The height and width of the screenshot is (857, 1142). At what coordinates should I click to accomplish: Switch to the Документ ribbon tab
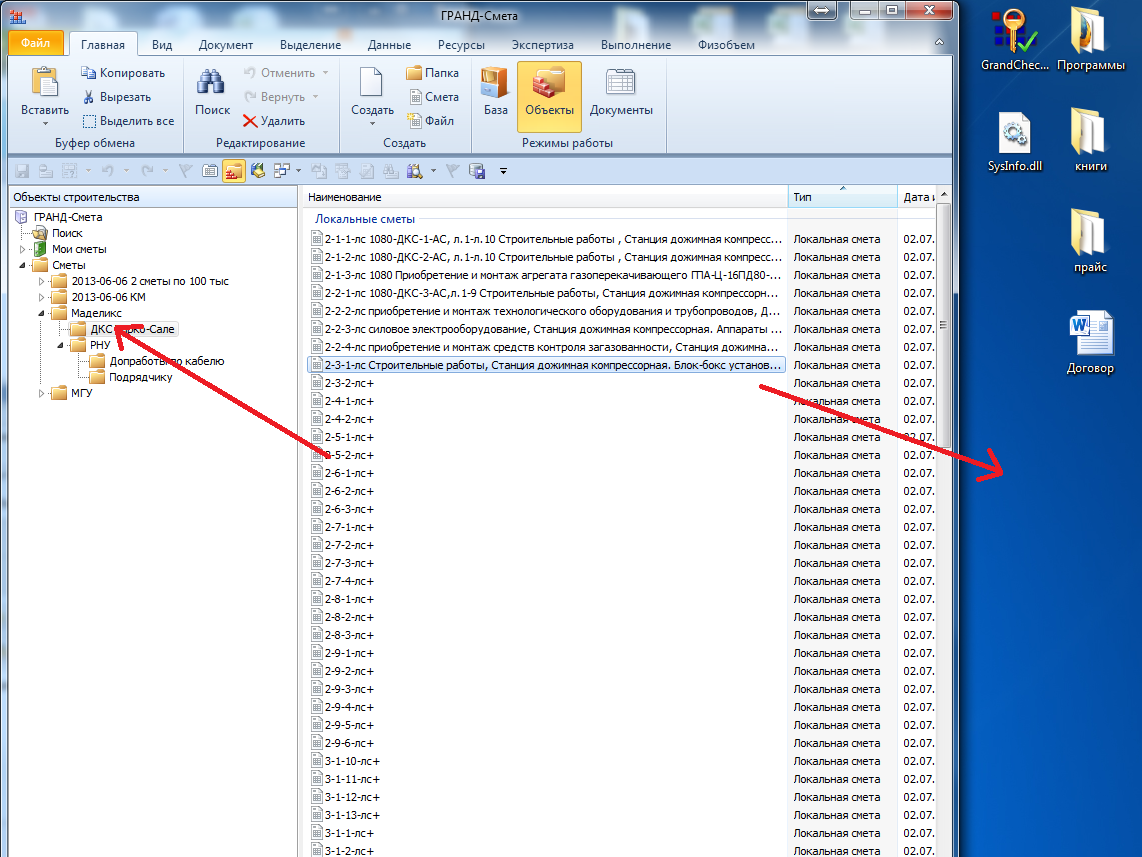(226, 44)
